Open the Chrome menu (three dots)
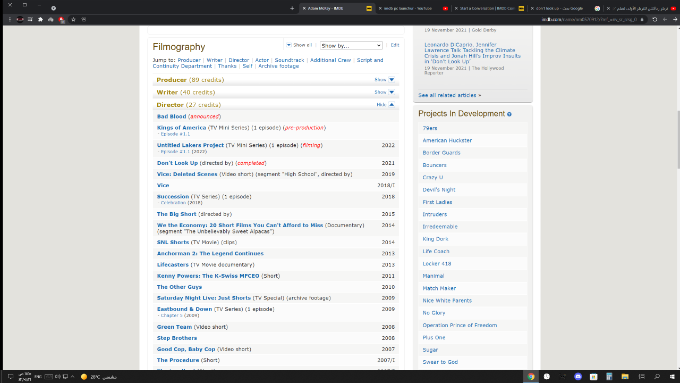The height and width of the screenshot is (383, 680). (x=10, y=20)
